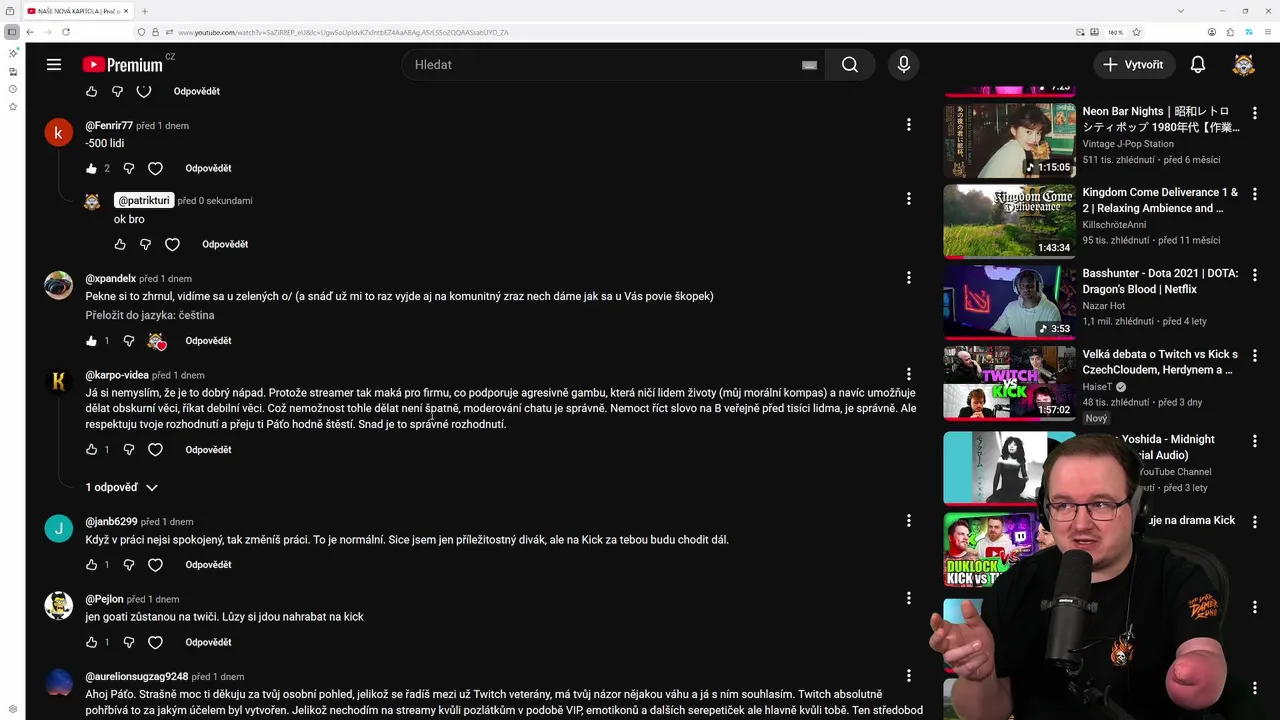This screenshot has height=720, width=1280.
Task: Dislike the comment by @Fenrir77
Action: (x=128, y=168)
